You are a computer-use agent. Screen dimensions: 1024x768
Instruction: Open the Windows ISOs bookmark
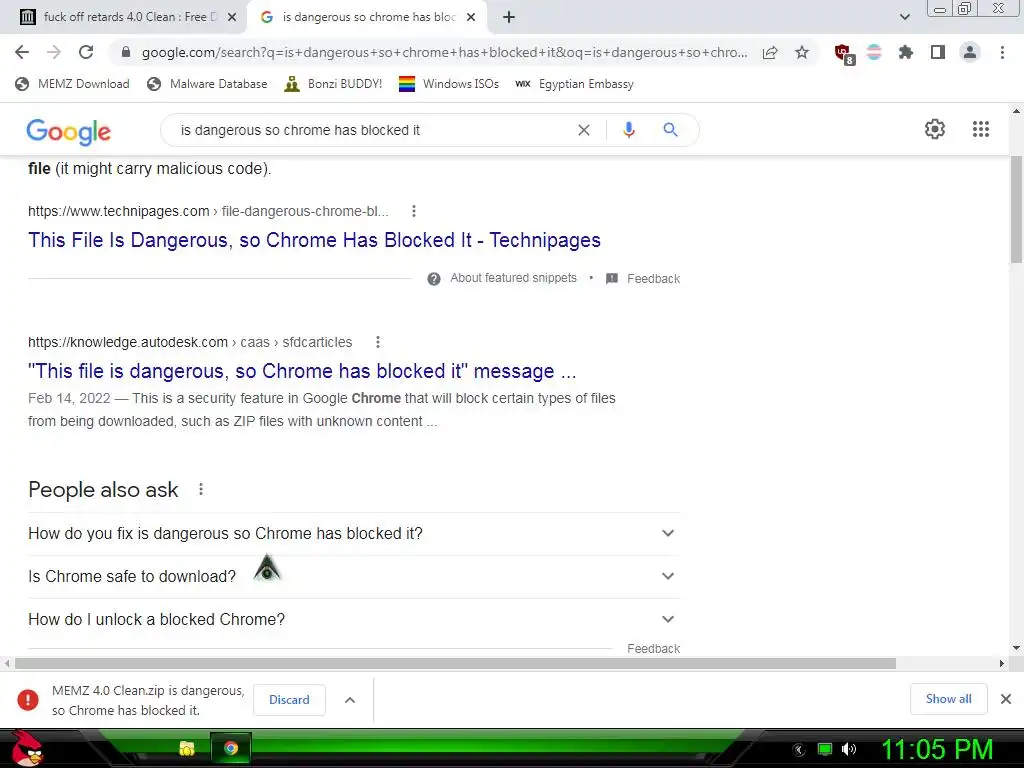tap(449, 84)
